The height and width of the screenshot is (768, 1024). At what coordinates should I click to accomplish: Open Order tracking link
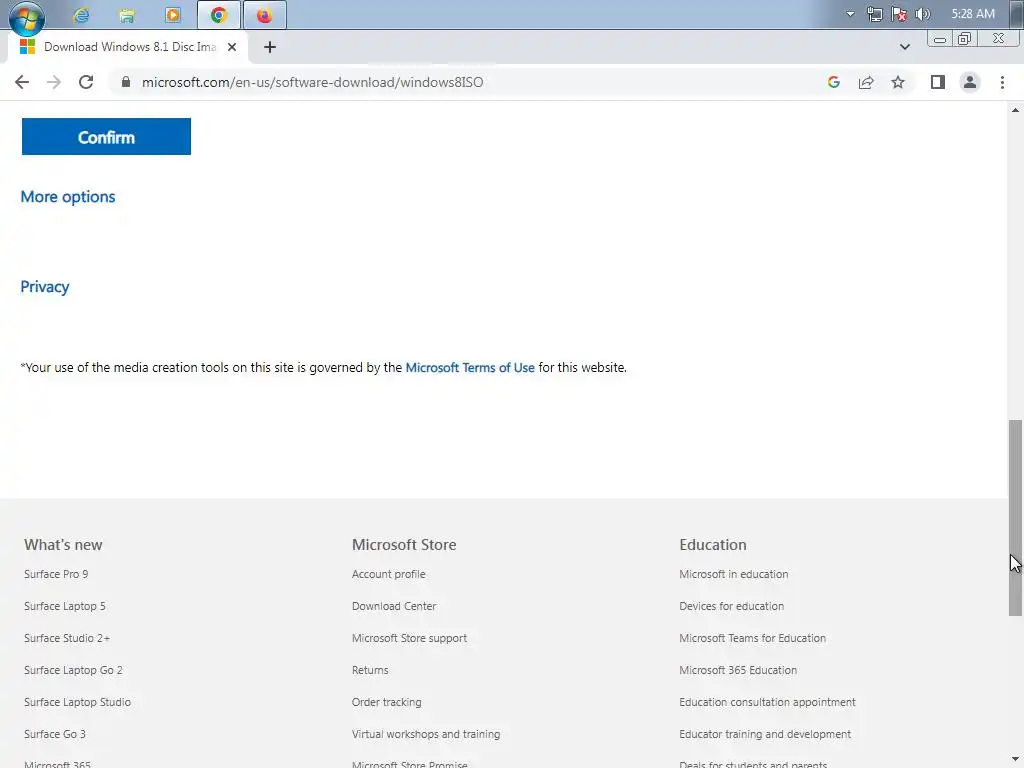[x=387, y=702]
